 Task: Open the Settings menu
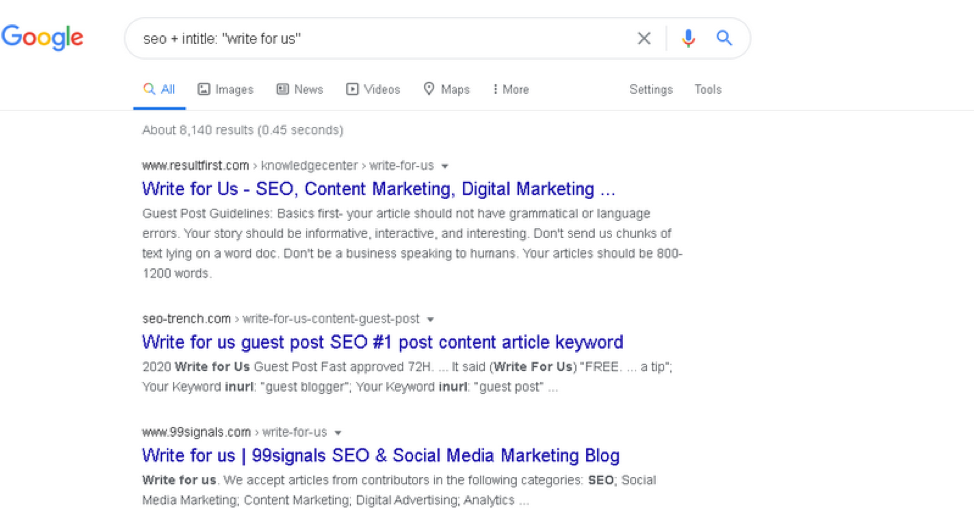(651, 90)
